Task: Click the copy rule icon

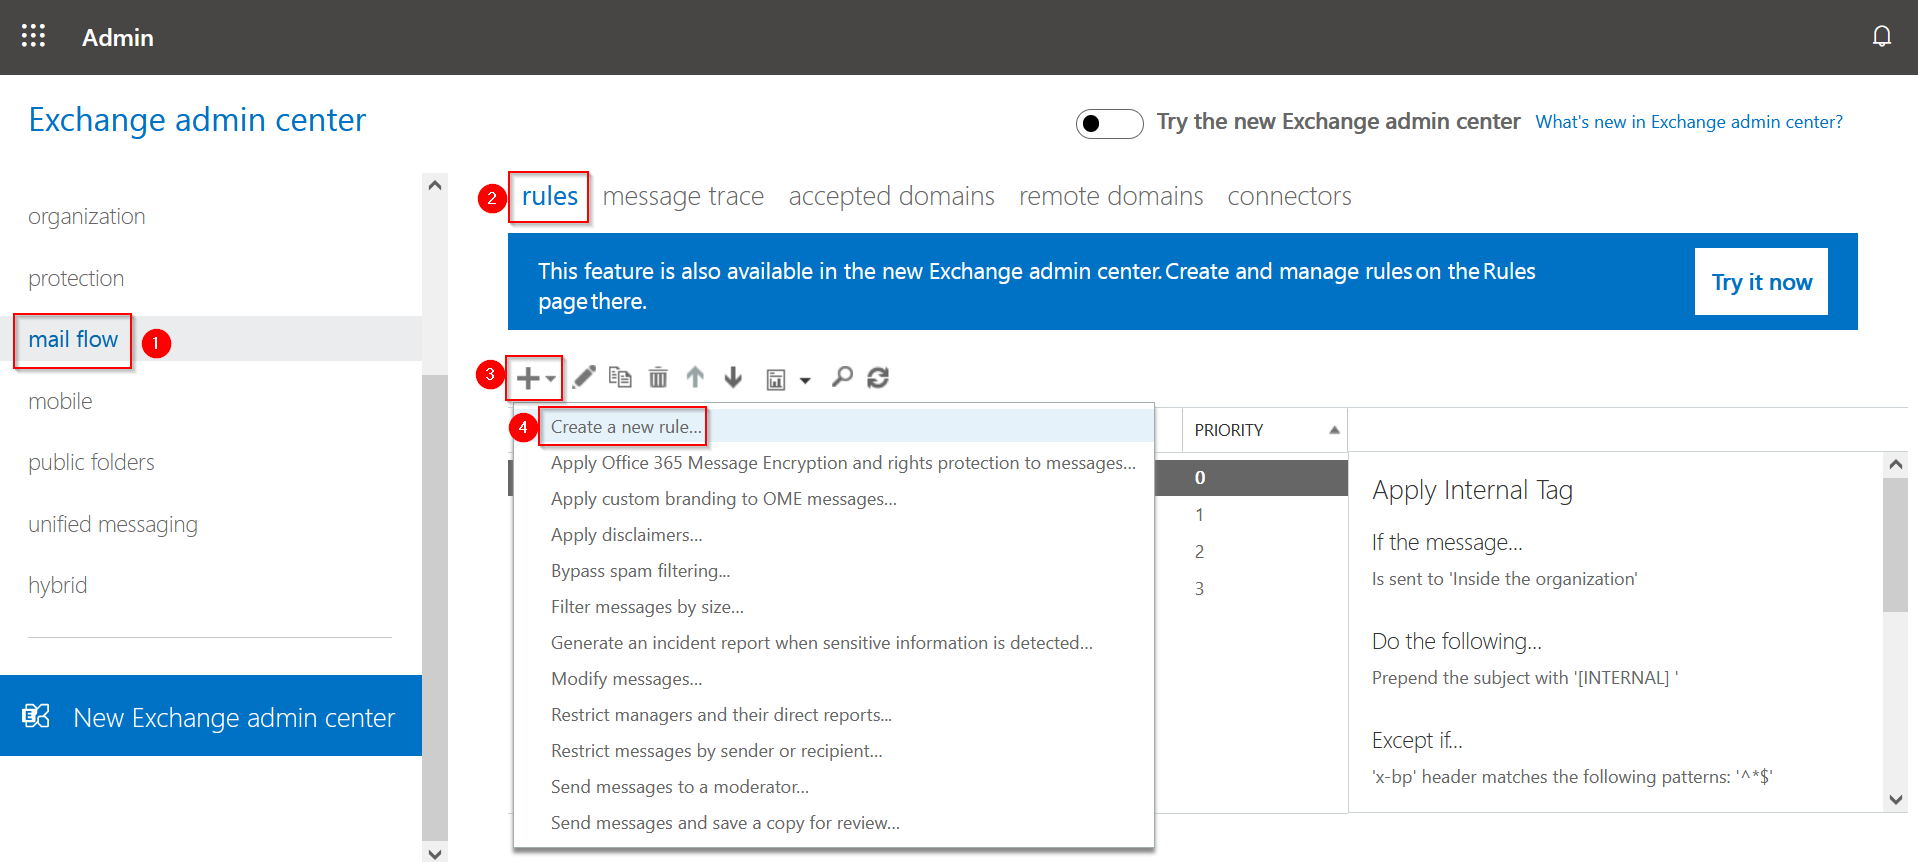Action: coord(620,377)
